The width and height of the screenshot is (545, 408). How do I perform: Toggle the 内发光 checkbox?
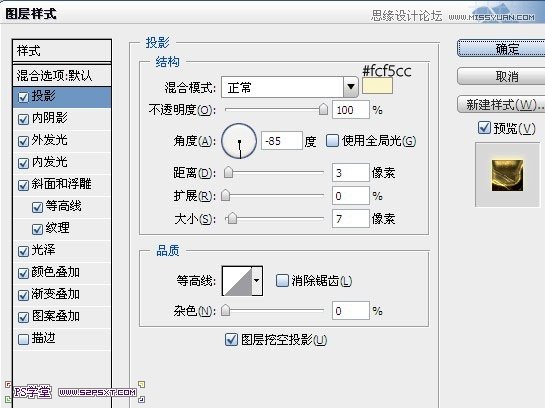tap(23, 163)
